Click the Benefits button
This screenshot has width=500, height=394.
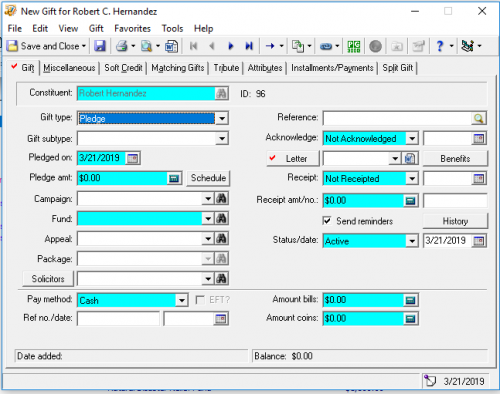[455, 159]
